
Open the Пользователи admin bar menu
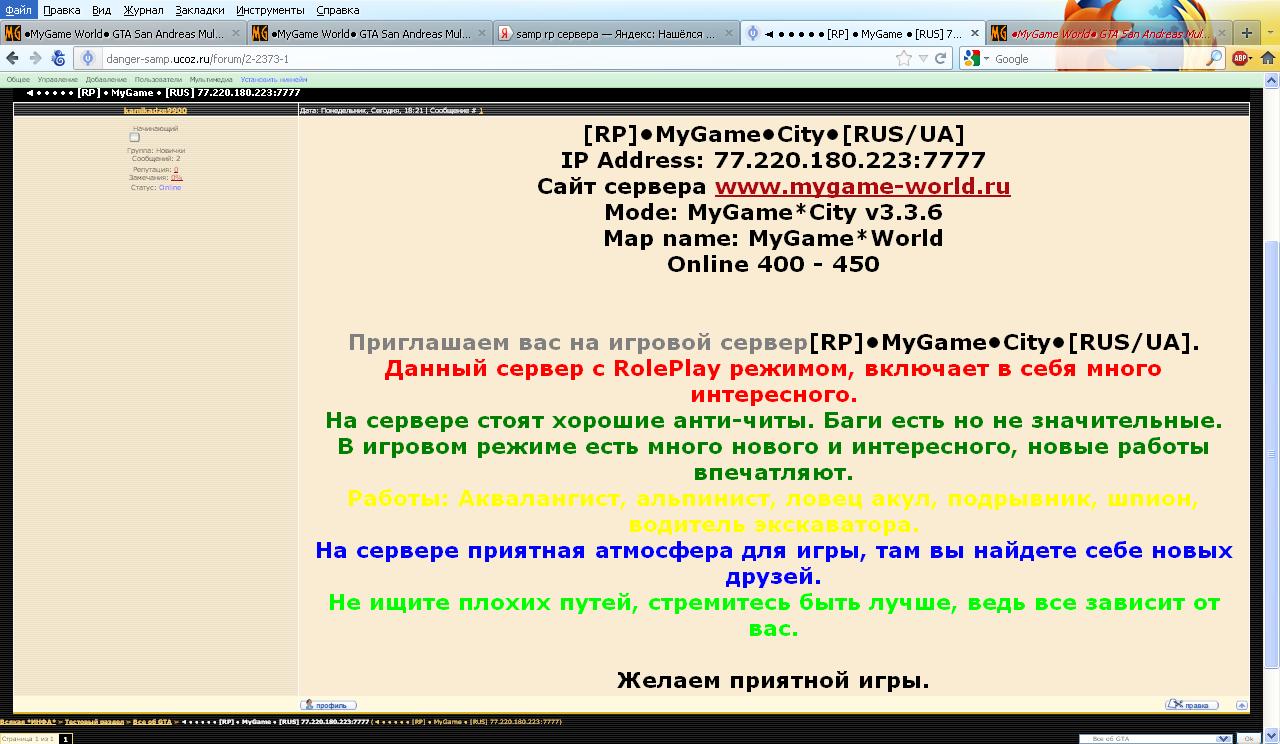[158, 79]
